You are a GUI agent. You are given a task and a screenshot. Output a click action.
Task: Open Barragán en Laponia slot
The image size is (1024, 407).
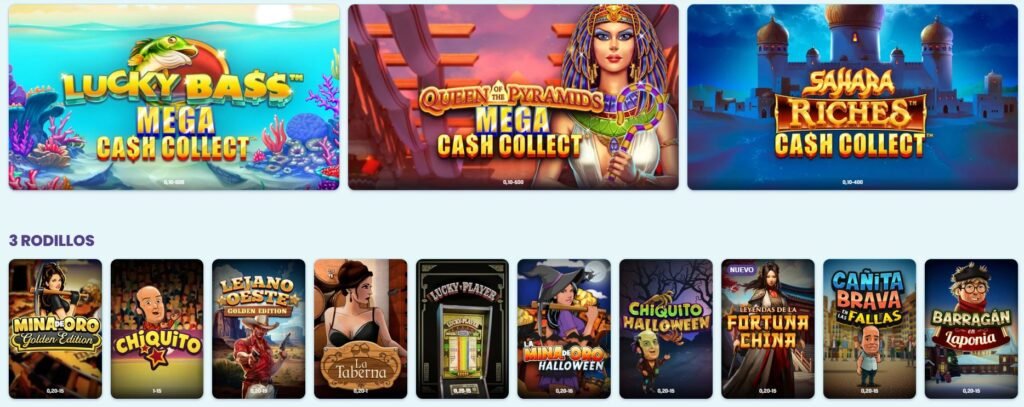click(x=971, y=329)
